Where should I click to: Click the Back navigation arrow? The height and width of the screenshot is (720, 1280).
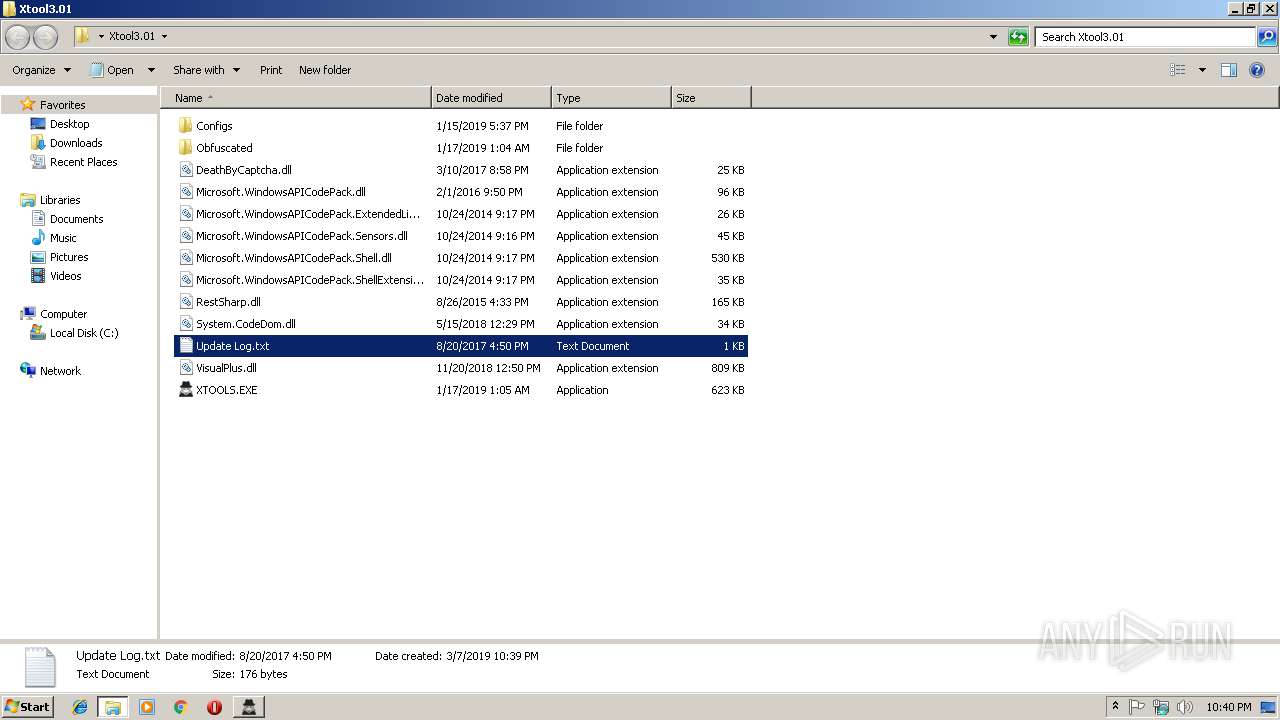[x=18, y=37]
